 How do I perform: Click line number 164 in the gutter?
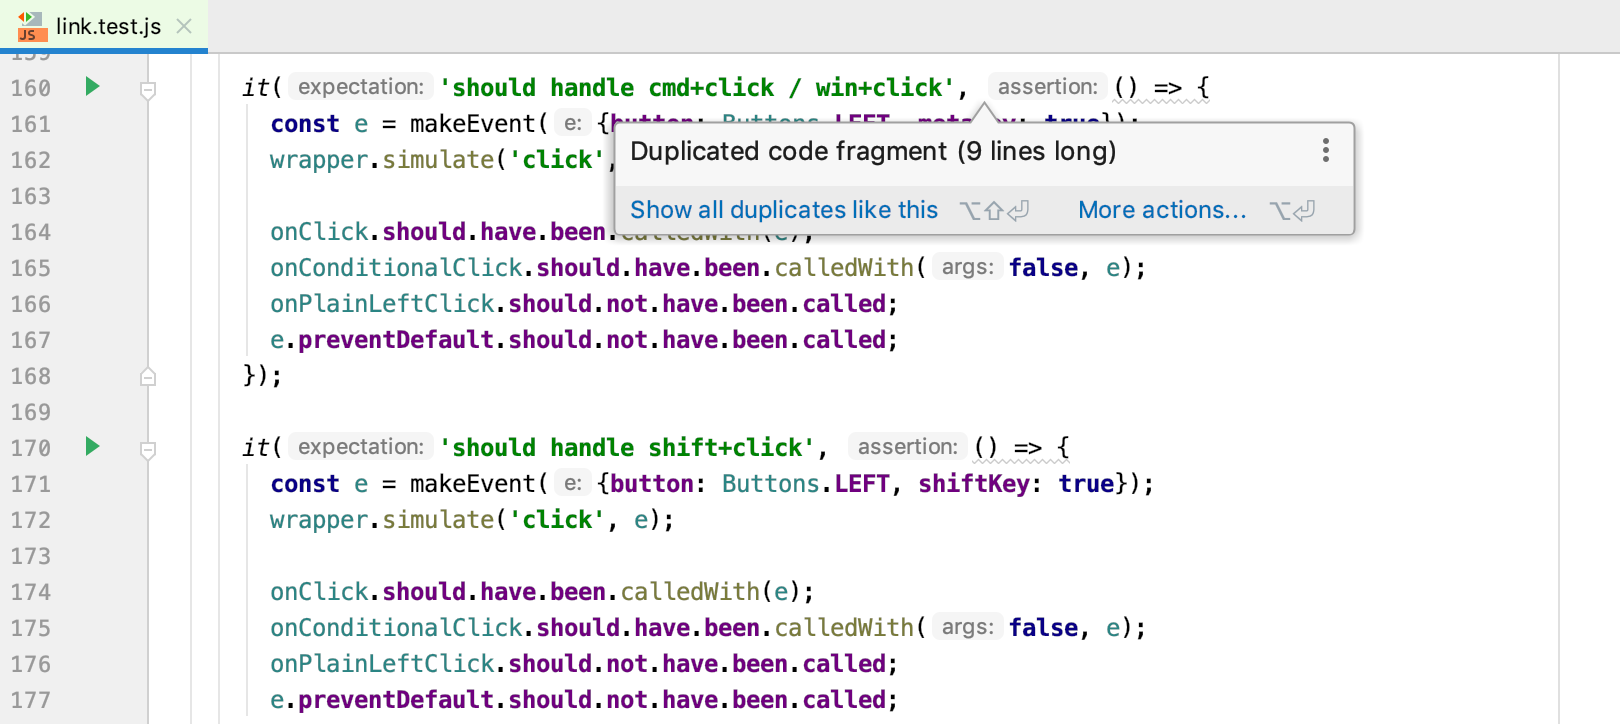coord(31,232)
